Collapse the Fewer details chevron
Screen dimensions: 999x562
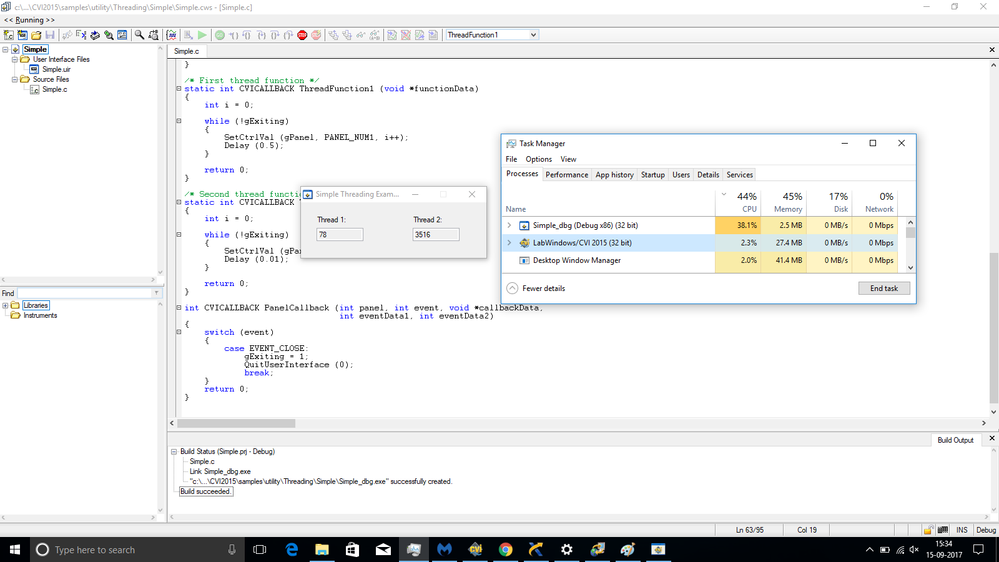tap(513, 288)
